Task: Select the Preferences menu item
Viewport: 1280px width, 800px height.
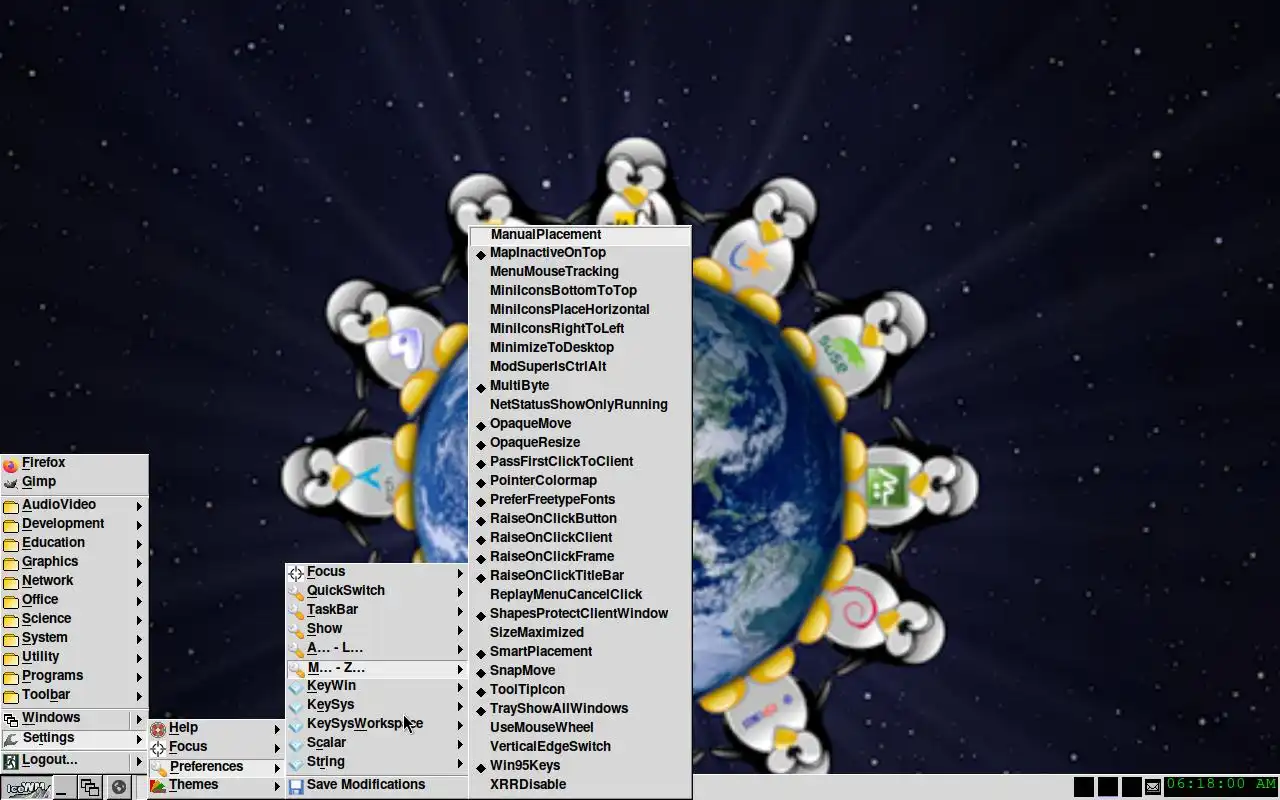Action: tap(215, 767)
